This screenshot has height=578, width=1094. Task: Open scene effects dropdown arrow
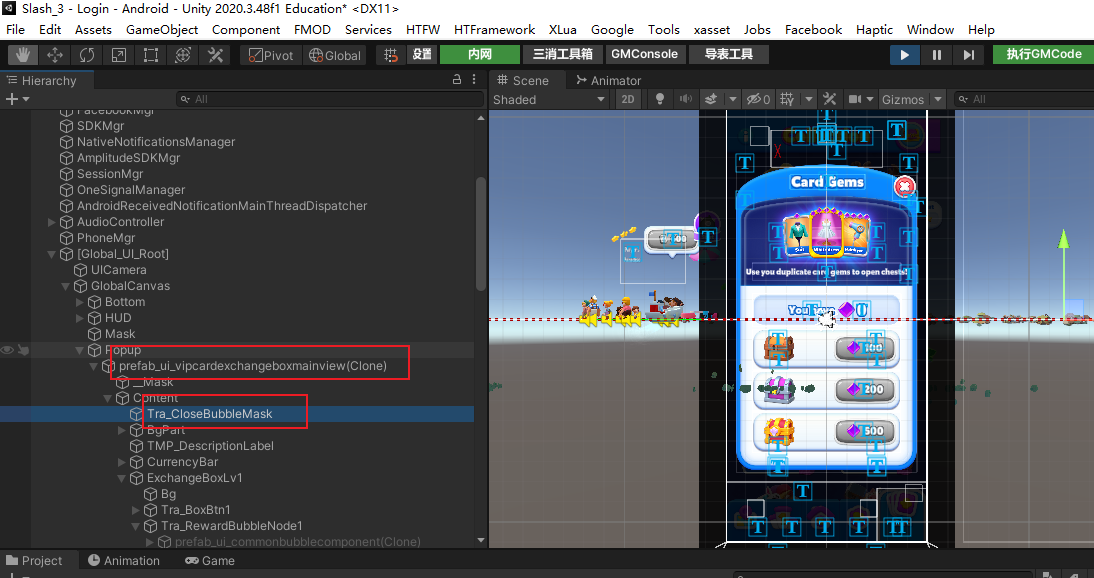click(733, 99)
